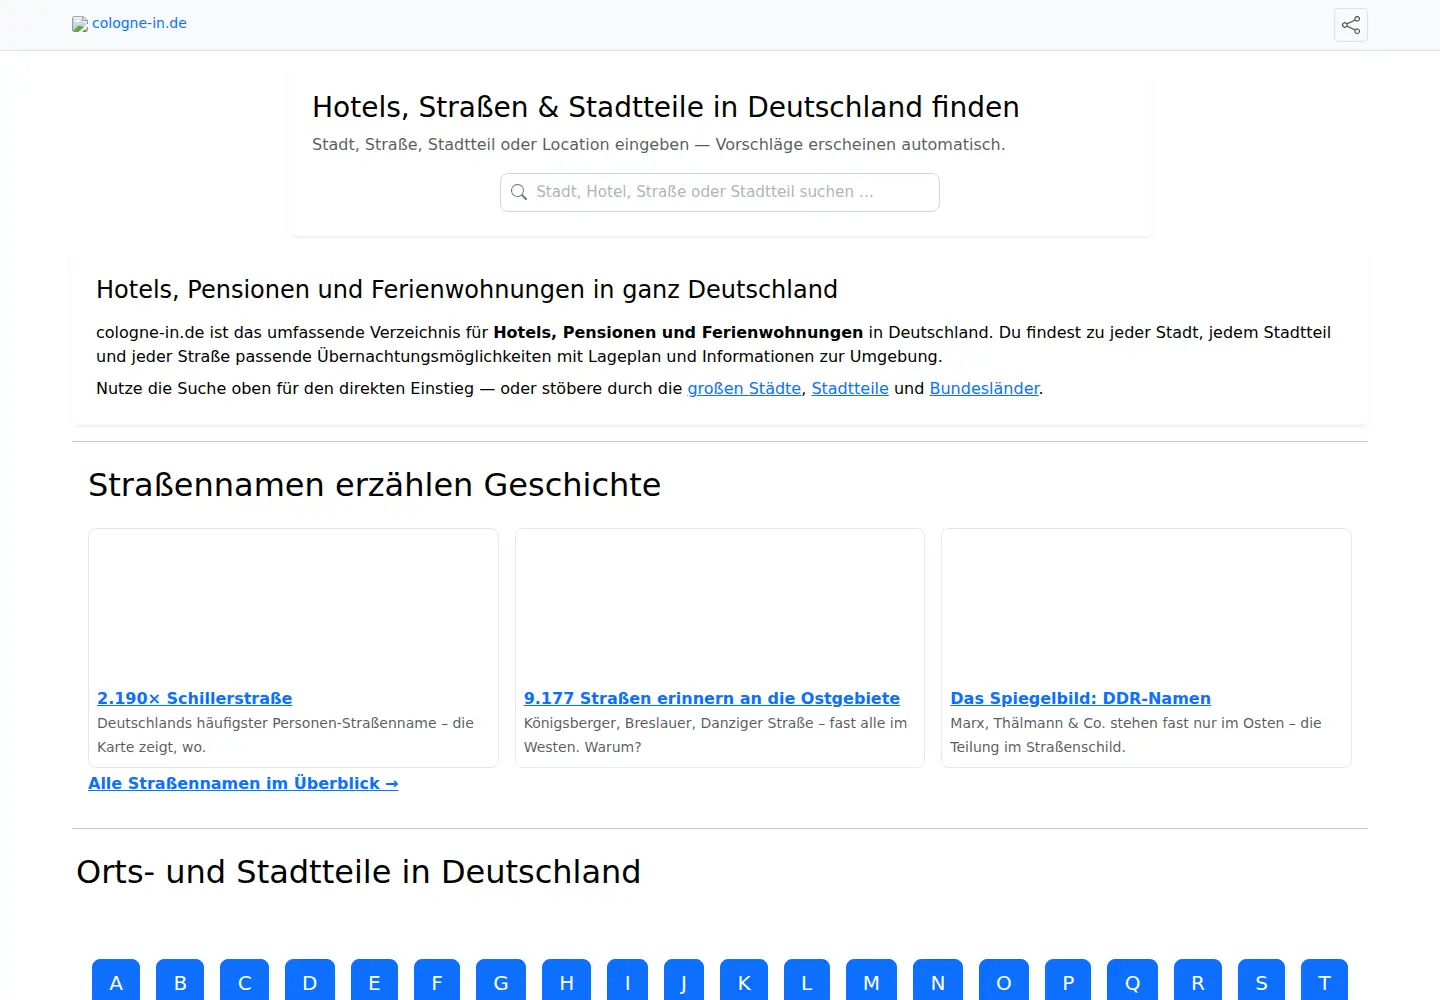Follow the 'großen Städte' link
The width and height of the screenshot is (1440, 1000).
coord(744,388)
